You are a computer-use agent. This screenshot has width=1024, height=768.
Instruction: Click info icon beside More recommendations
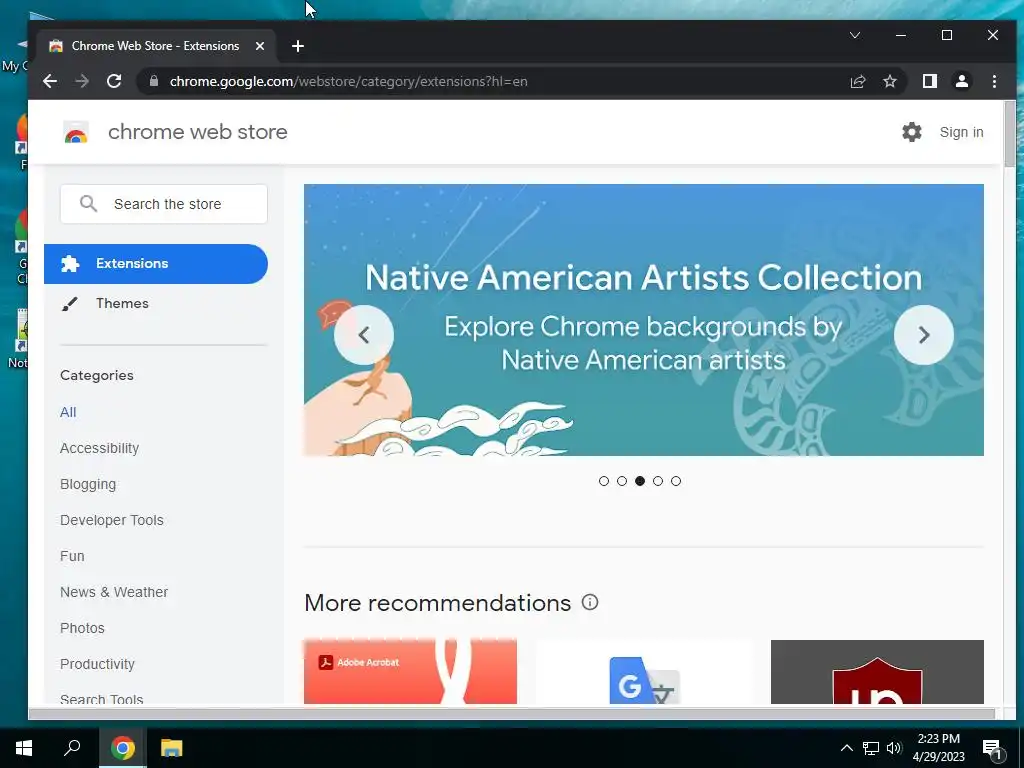click(x=590, y=602)
